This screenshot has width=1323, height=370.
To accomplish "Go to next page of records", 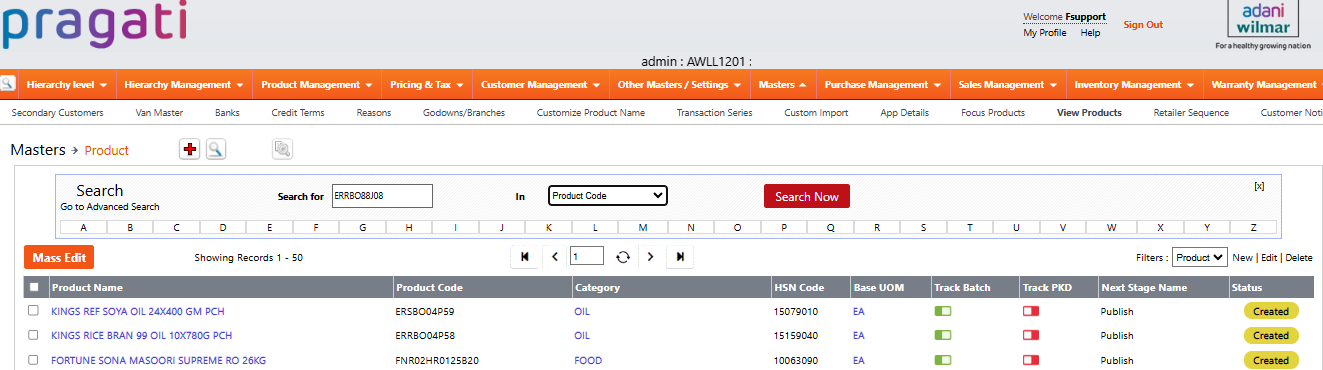I will tap(650, 257).
